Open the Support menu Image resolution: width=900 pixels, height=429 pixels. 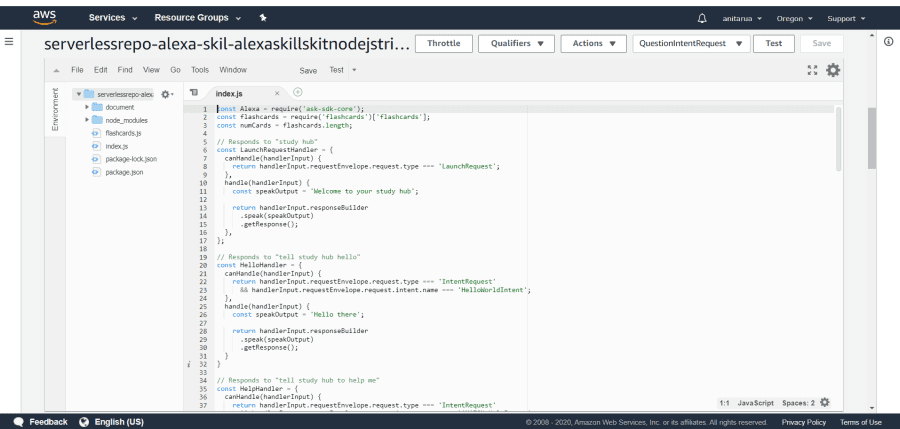(846, 18)
